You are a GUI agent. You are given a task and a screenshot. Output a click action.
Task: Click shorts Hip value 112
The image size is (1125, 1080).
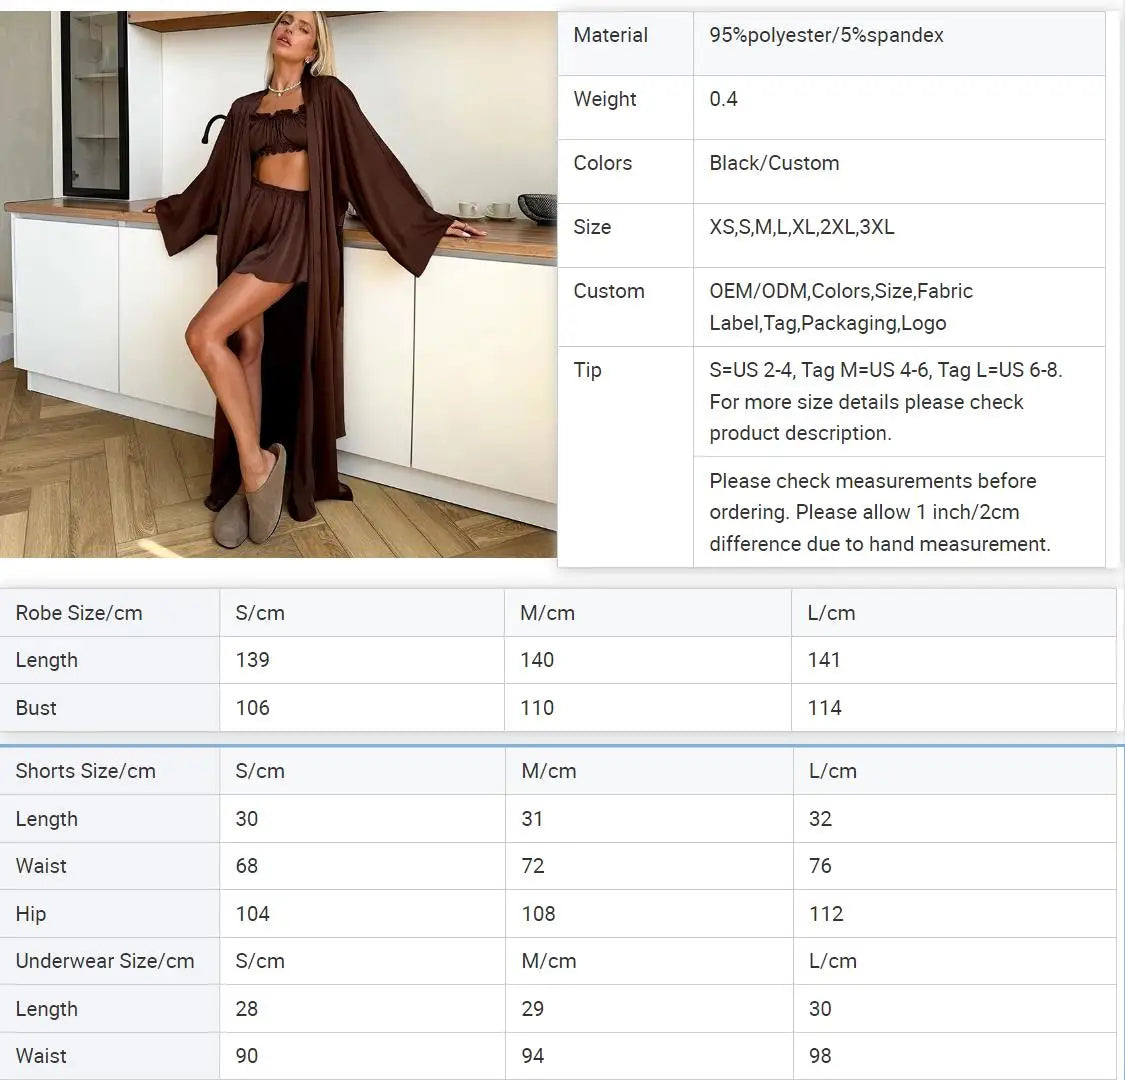tap(825, 913)
